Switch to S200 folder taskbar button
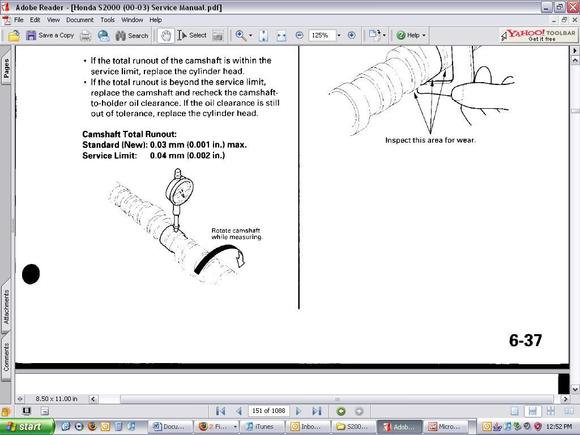 click(353, 427)
